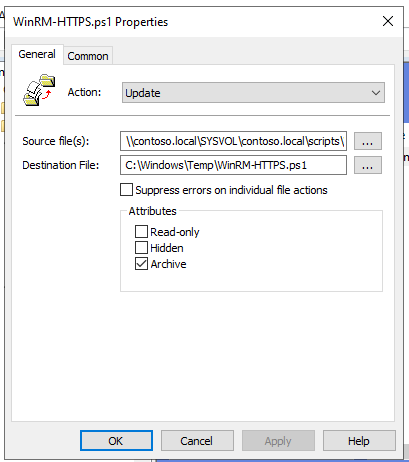Open the Action dropdown arrow

point(376,93)
